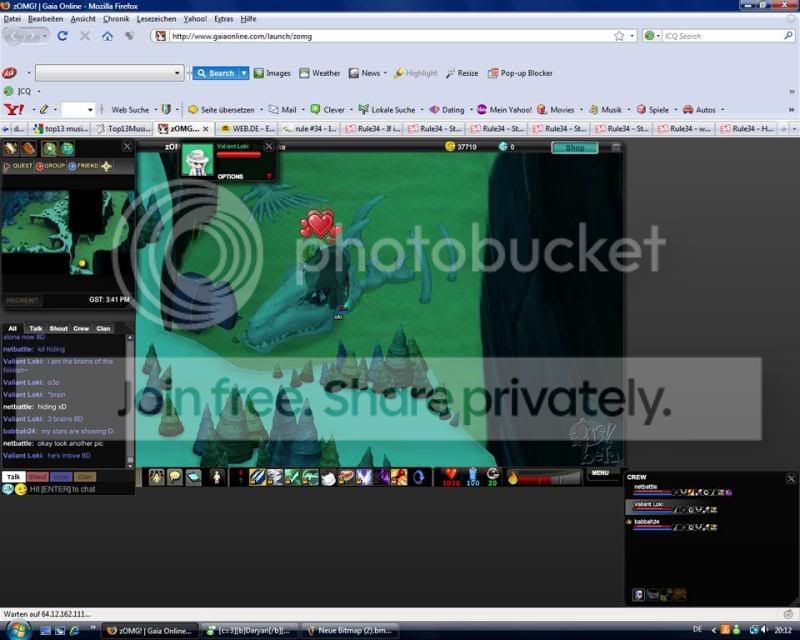Toggle the FRIEND map filter
The image size is (800, 640).
[x=83, y=166]
